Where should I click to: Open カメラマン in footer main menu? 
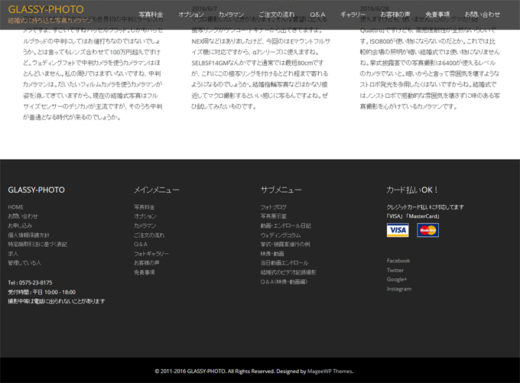click(145, 226)
